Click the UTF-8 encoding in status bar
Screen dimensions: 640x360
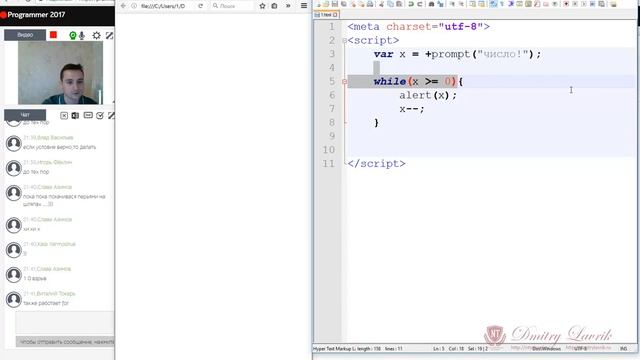click(x=580, y=349)
